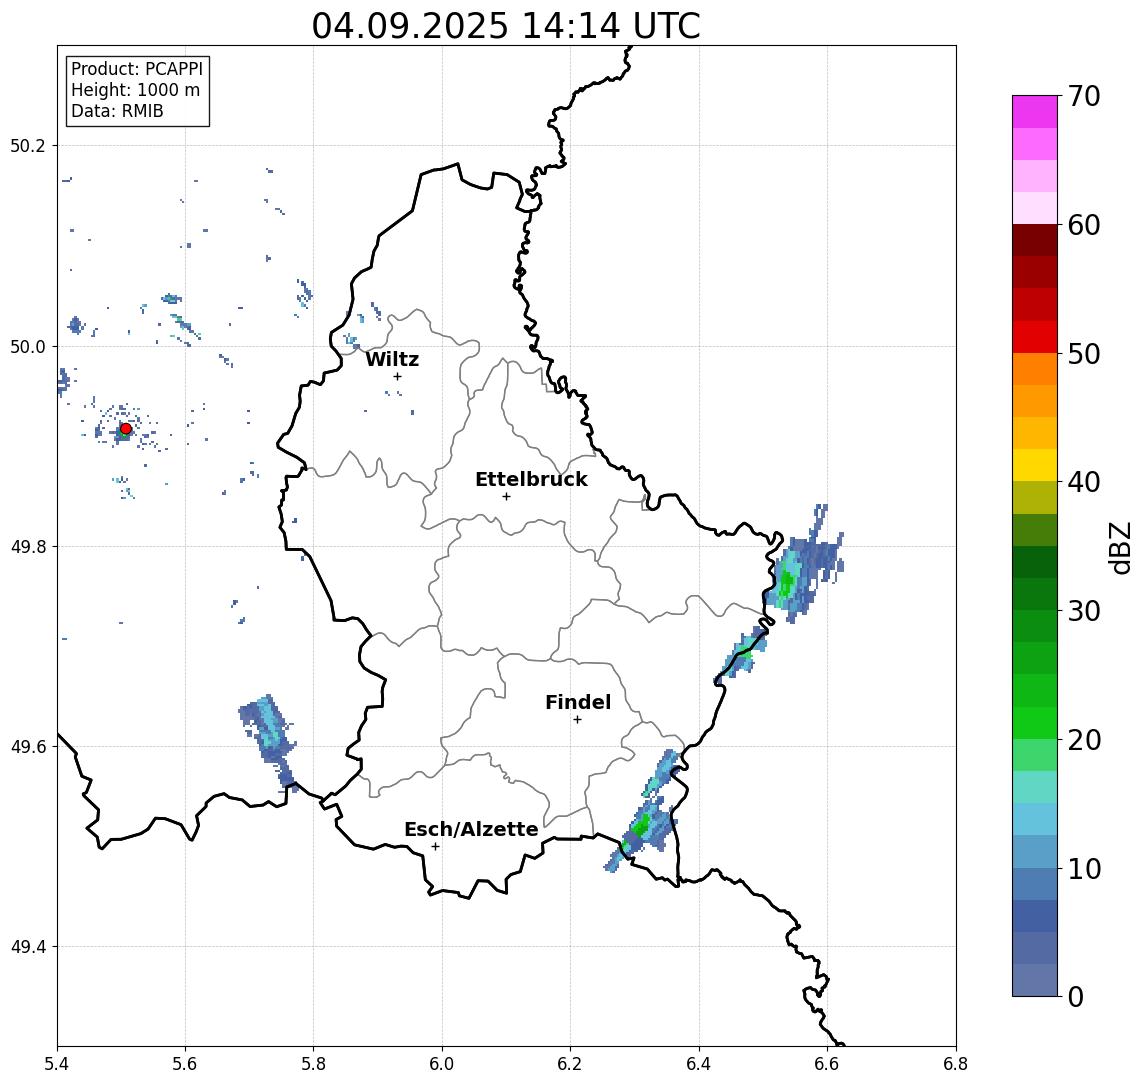Click the dBZ colorbar axis label
The image size is (1145, 1084).
(1119, 548)
